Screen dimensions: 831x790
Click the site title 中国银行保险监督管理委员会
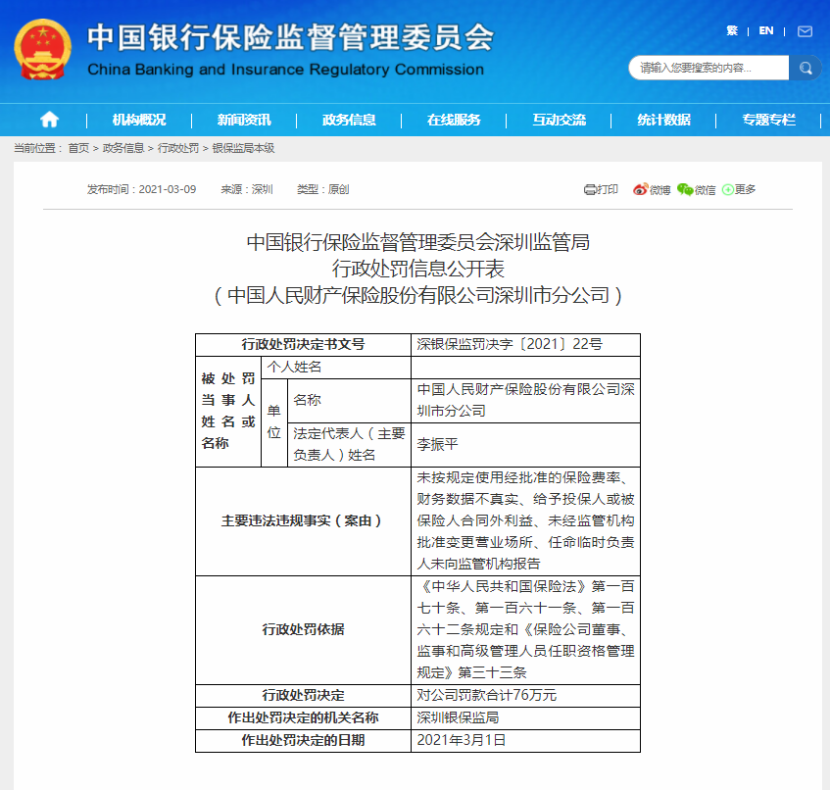[x=290, y=37]
